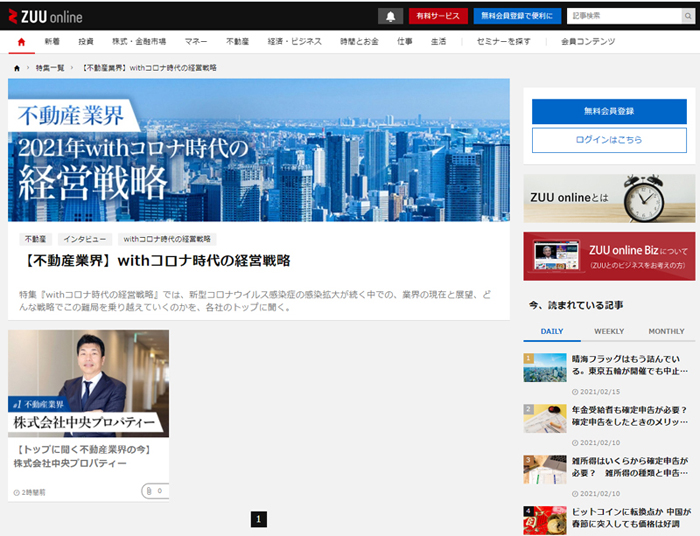Click the search magnifier icon
Screen dimensions: 700x536
[x=688, y=16]
